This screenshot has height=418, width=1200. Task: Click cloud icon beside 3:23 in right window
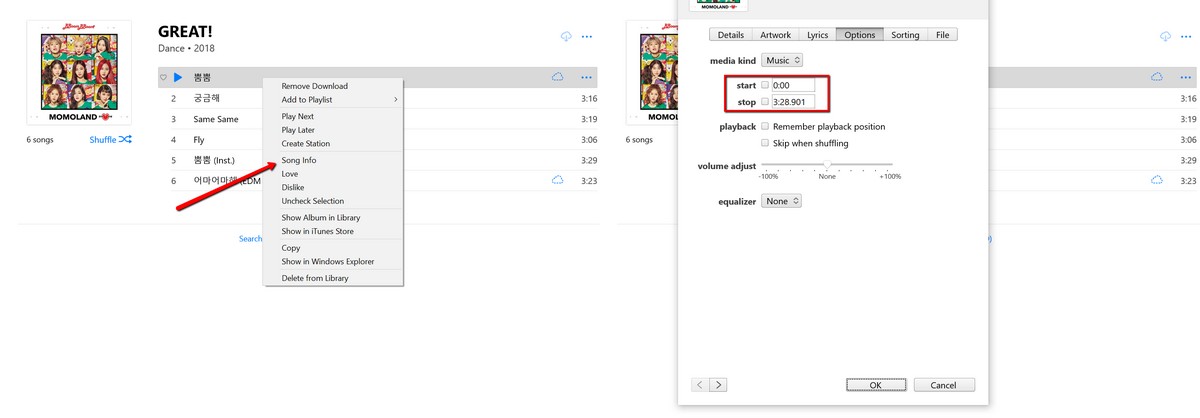tap(1157, 180)
